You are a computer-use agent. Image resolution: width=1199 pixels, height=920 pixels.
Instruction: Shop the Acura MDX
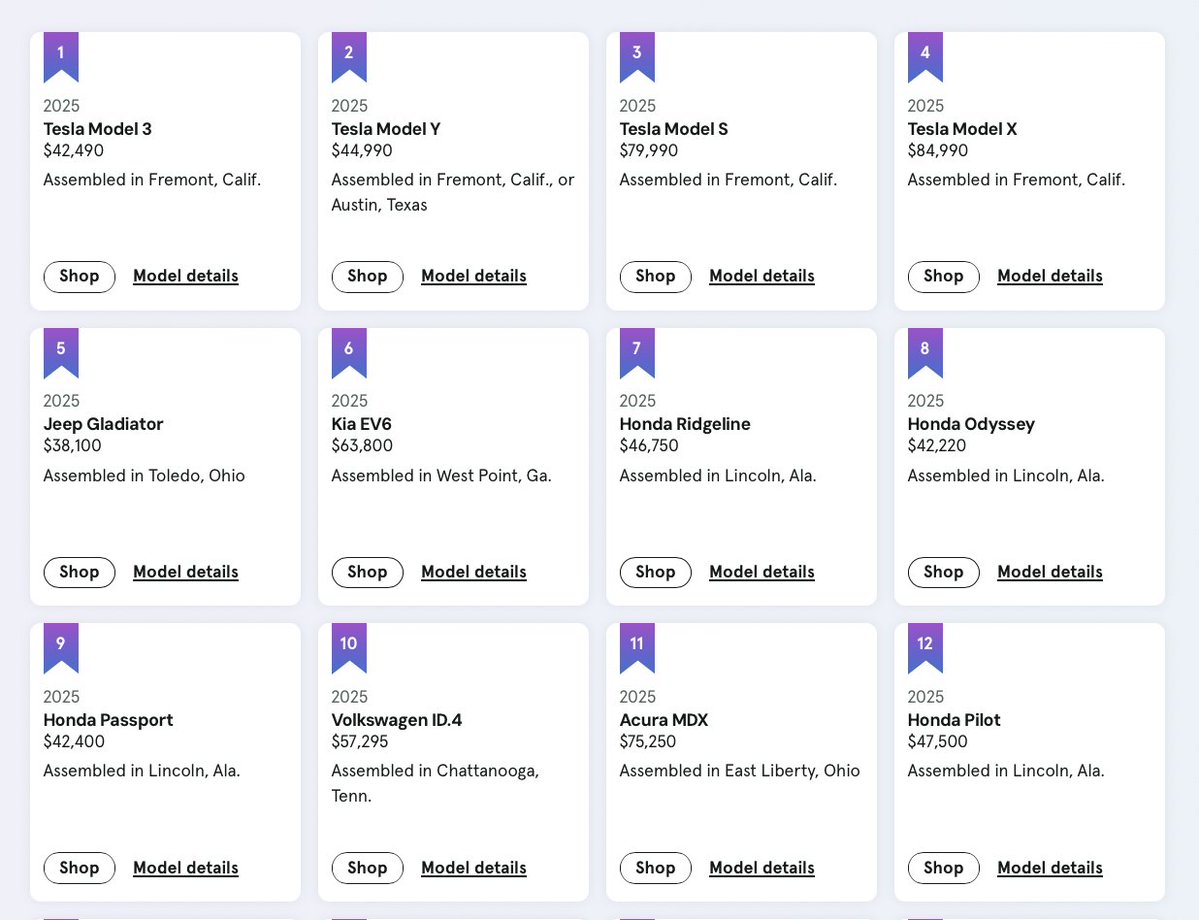pos(655,868)
